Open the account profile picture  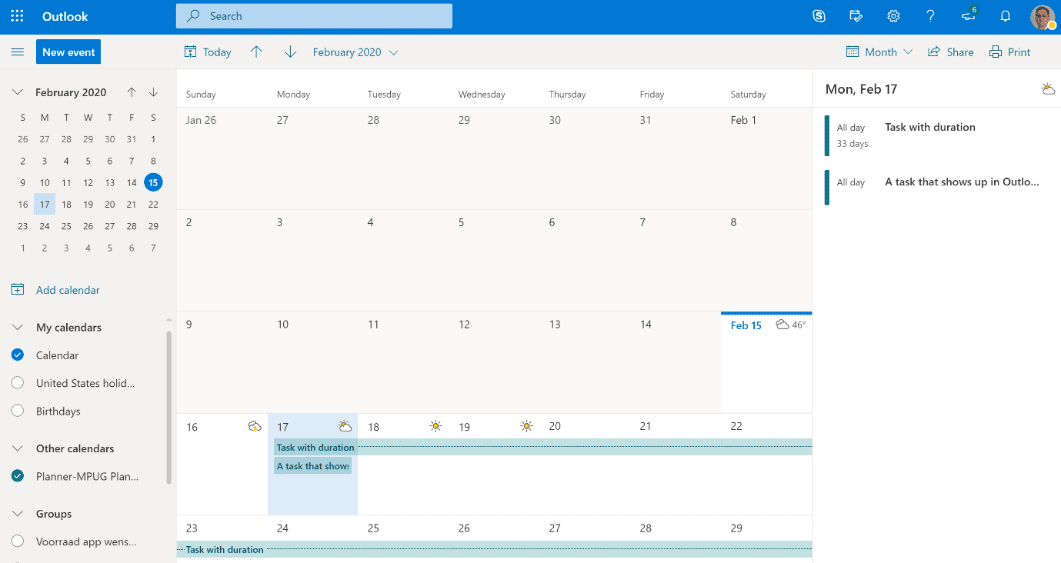pyautogui.click(x=1043, y=17)
